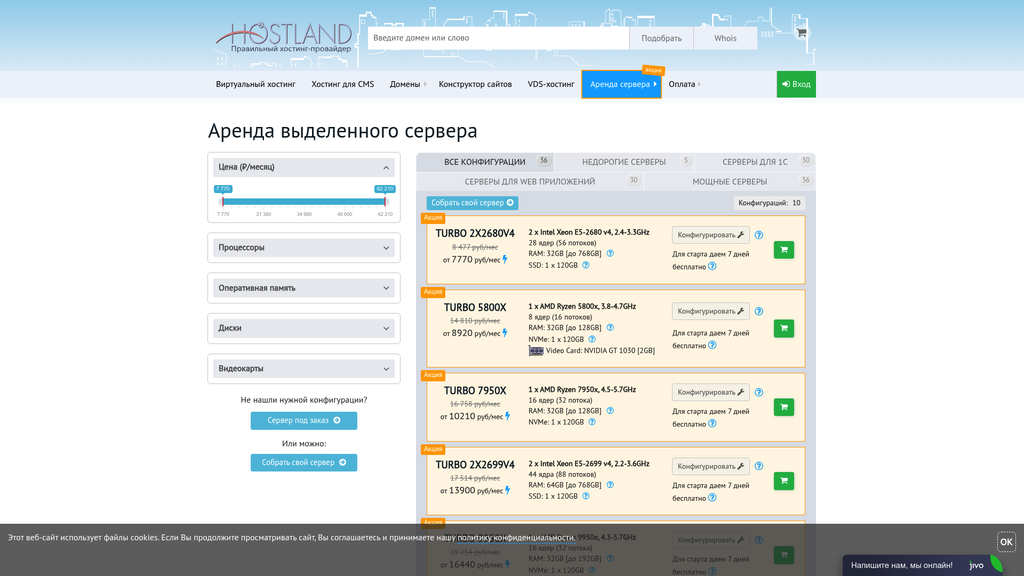This screenshot has width=1024, height=576.
Task: Expand the Диски filter dropdown
Action: click(303, 328)
